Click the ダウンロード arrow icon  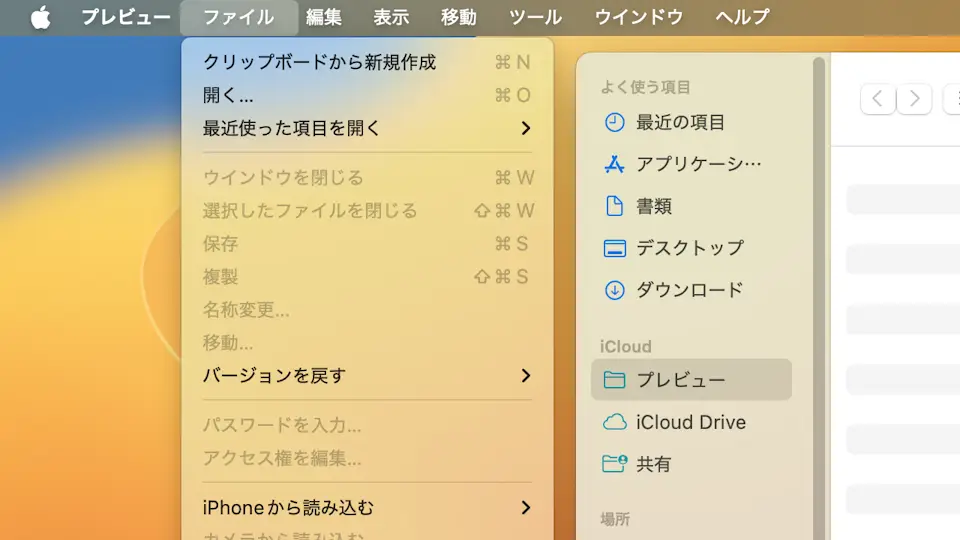[x=615, y=290]
